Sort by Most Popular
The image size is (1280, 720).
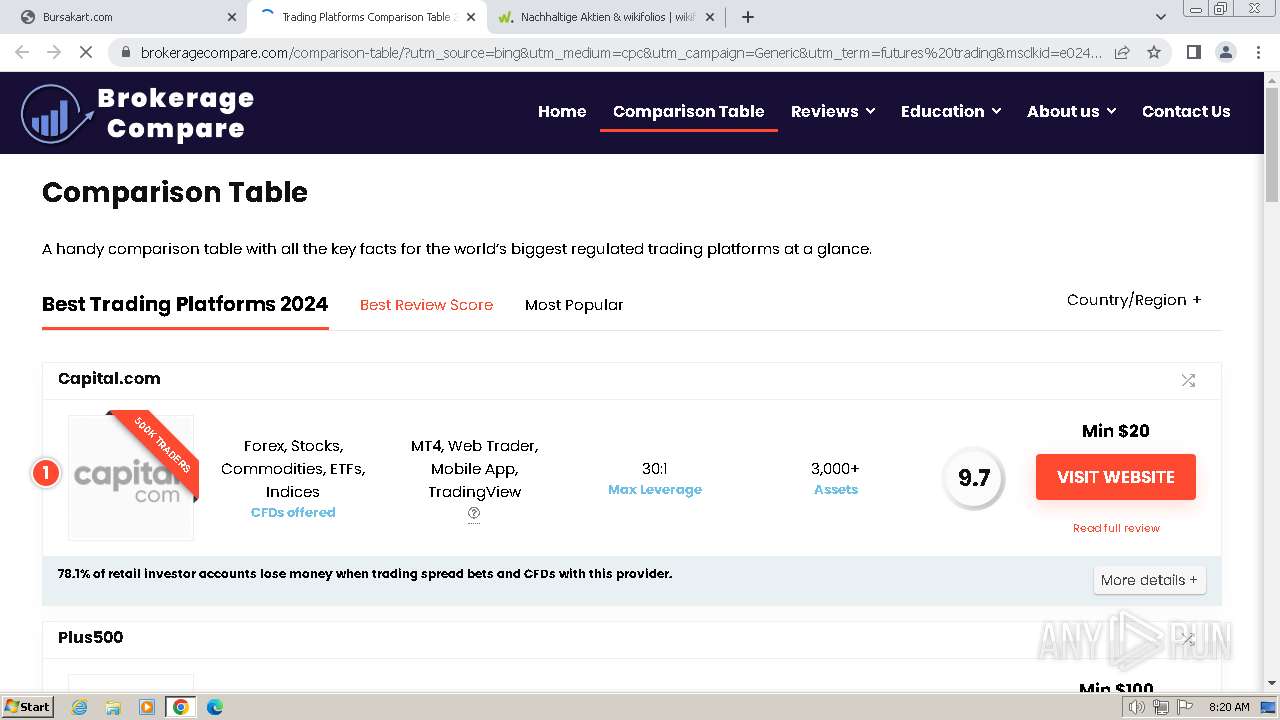(574, 305)
